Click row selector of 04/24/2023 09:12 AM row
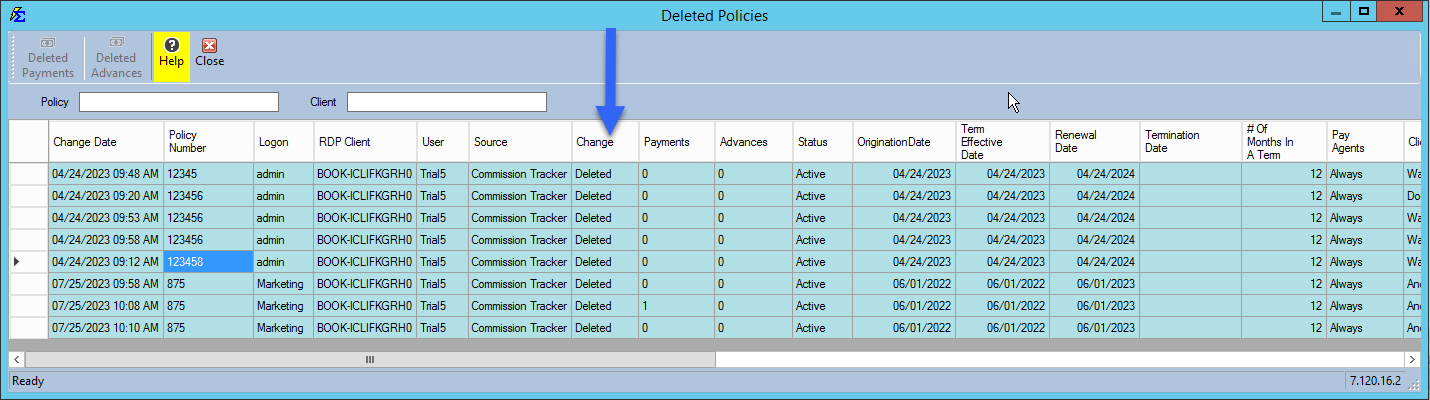1430x400 pixels. (x=29, y=262)
